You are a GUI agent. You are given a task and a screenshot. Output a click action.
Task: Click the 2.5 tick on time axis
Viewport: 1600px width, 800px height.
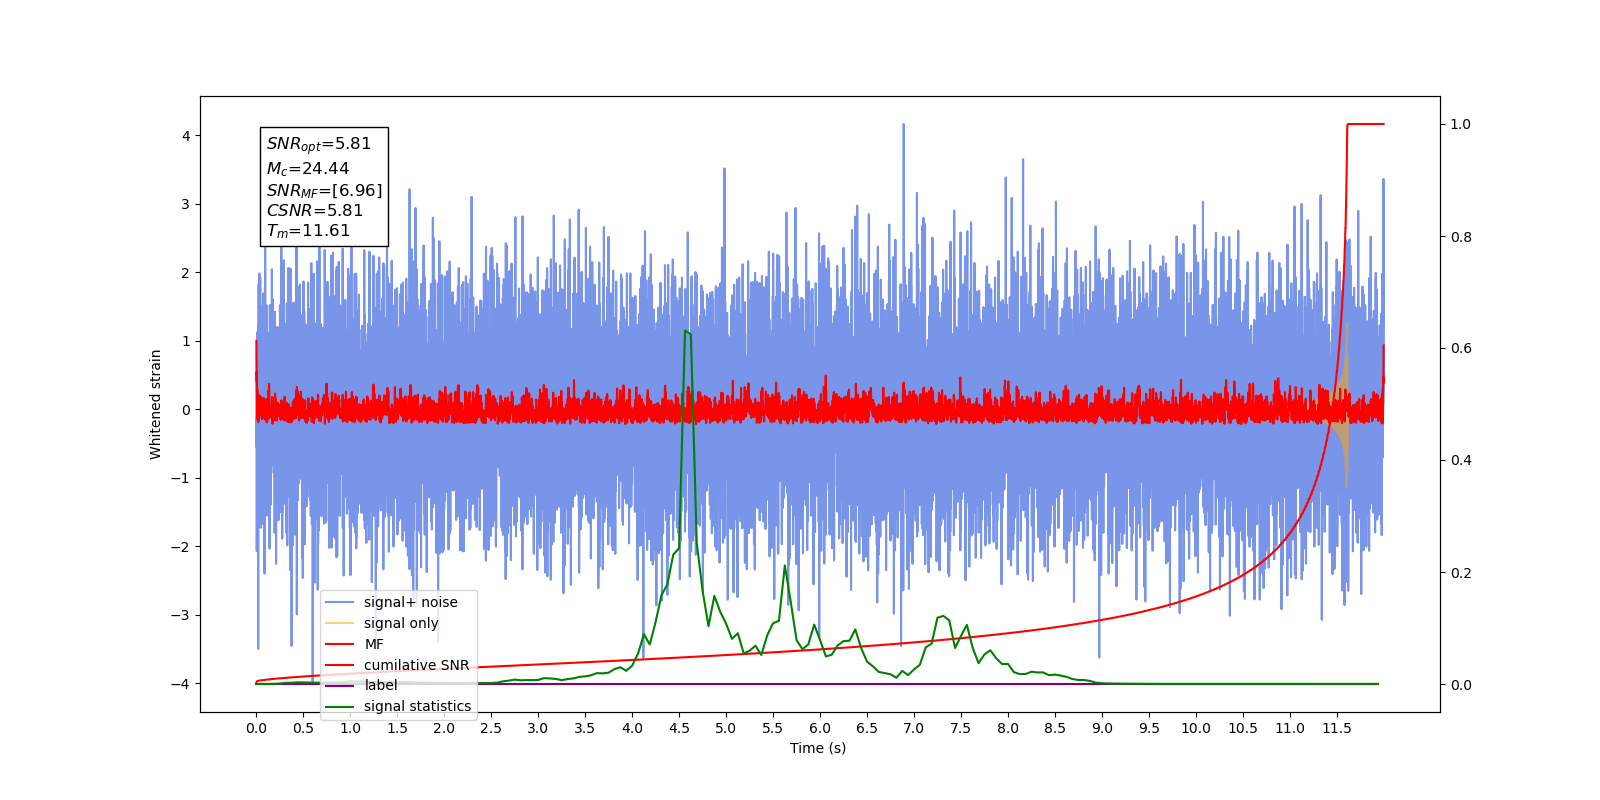point(491,728)
